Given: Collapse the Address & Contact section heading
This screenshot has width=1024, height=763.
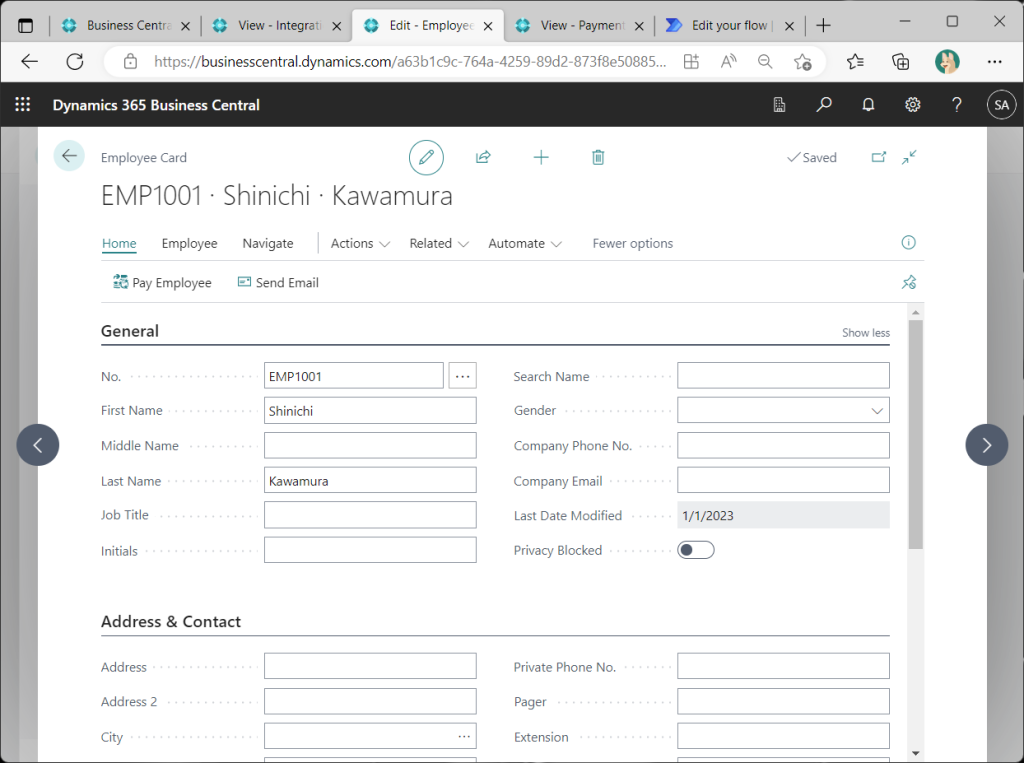Looking at the screenshot, I should (171, 621).
